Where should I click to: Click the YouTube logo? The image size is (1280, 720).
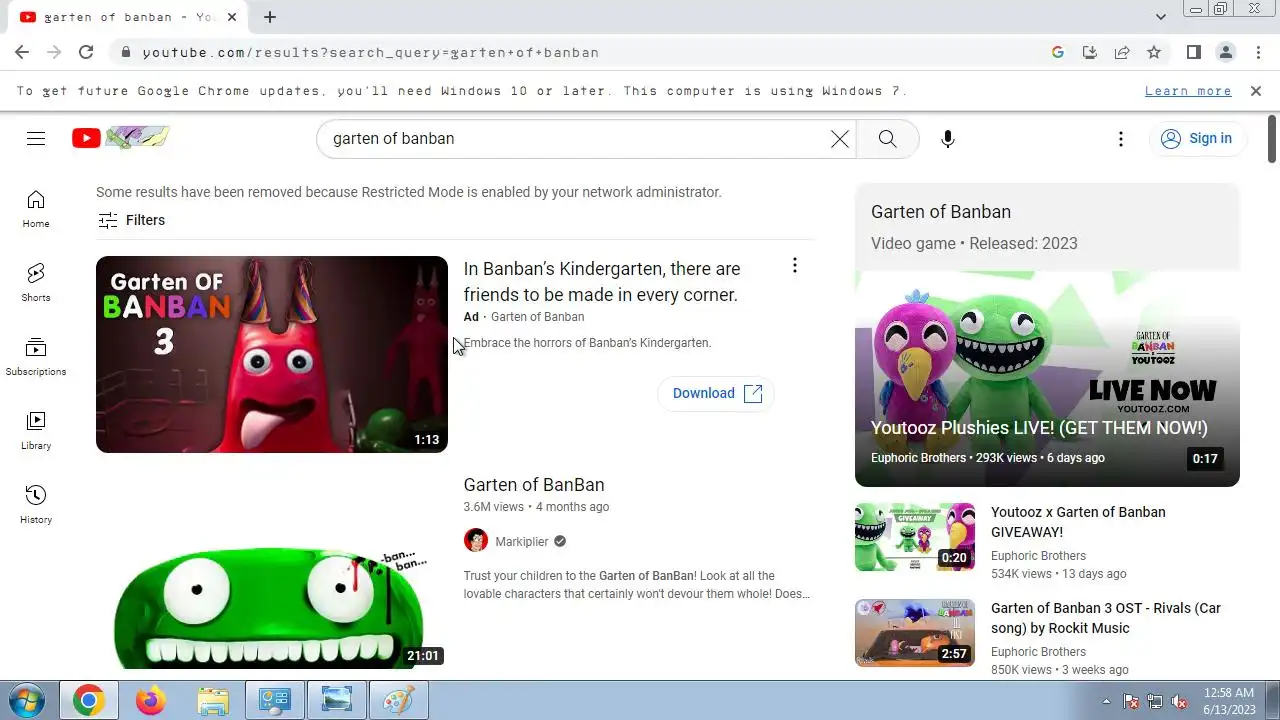tap(120, 138)
